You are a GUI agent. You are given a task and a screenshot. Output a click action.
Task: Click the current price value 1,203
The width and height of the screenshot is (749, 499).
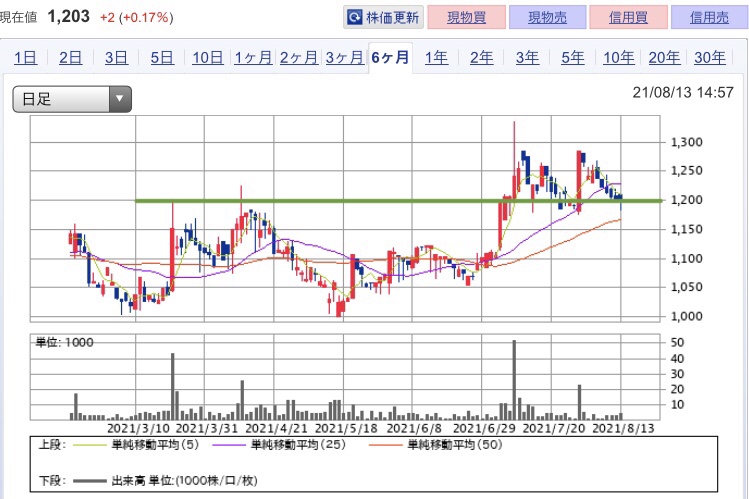click(x=69, y=17)
